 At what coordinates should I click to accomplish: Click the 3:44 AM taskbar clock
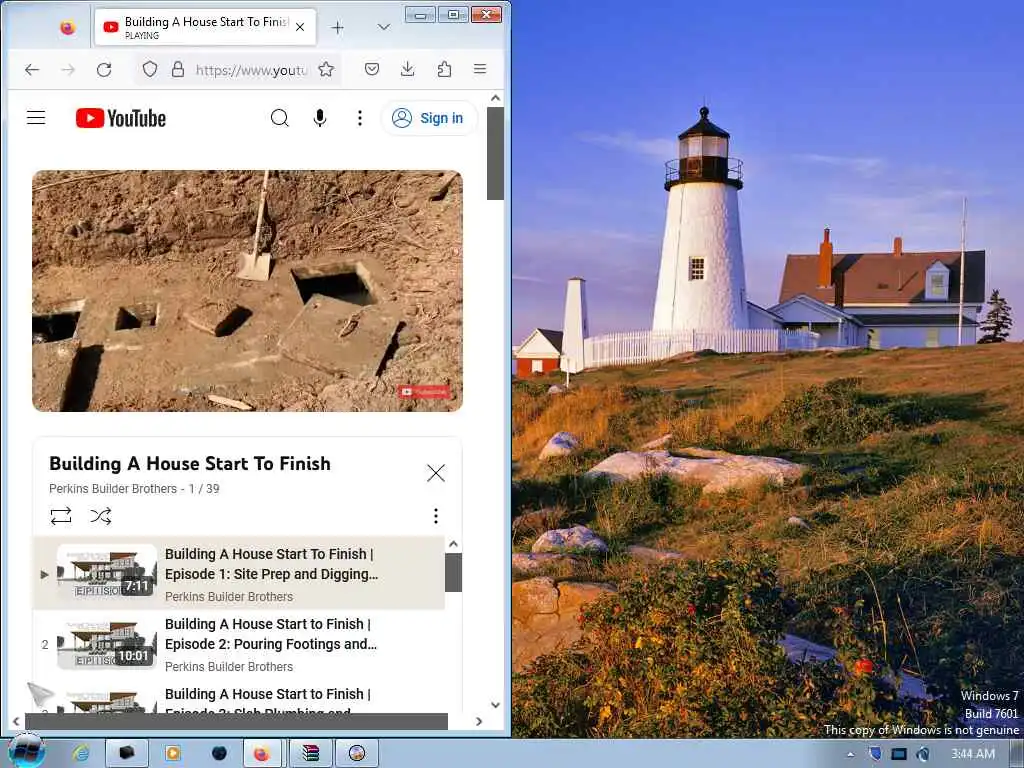click(x=973, y=754)
